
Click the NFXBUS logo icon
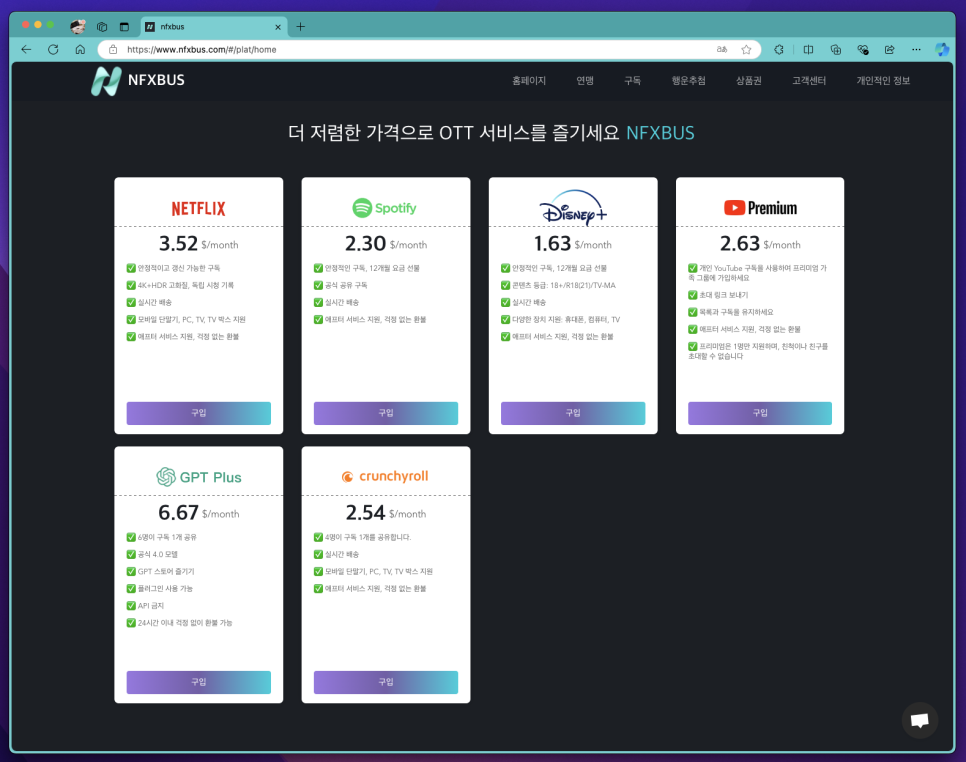106,81
